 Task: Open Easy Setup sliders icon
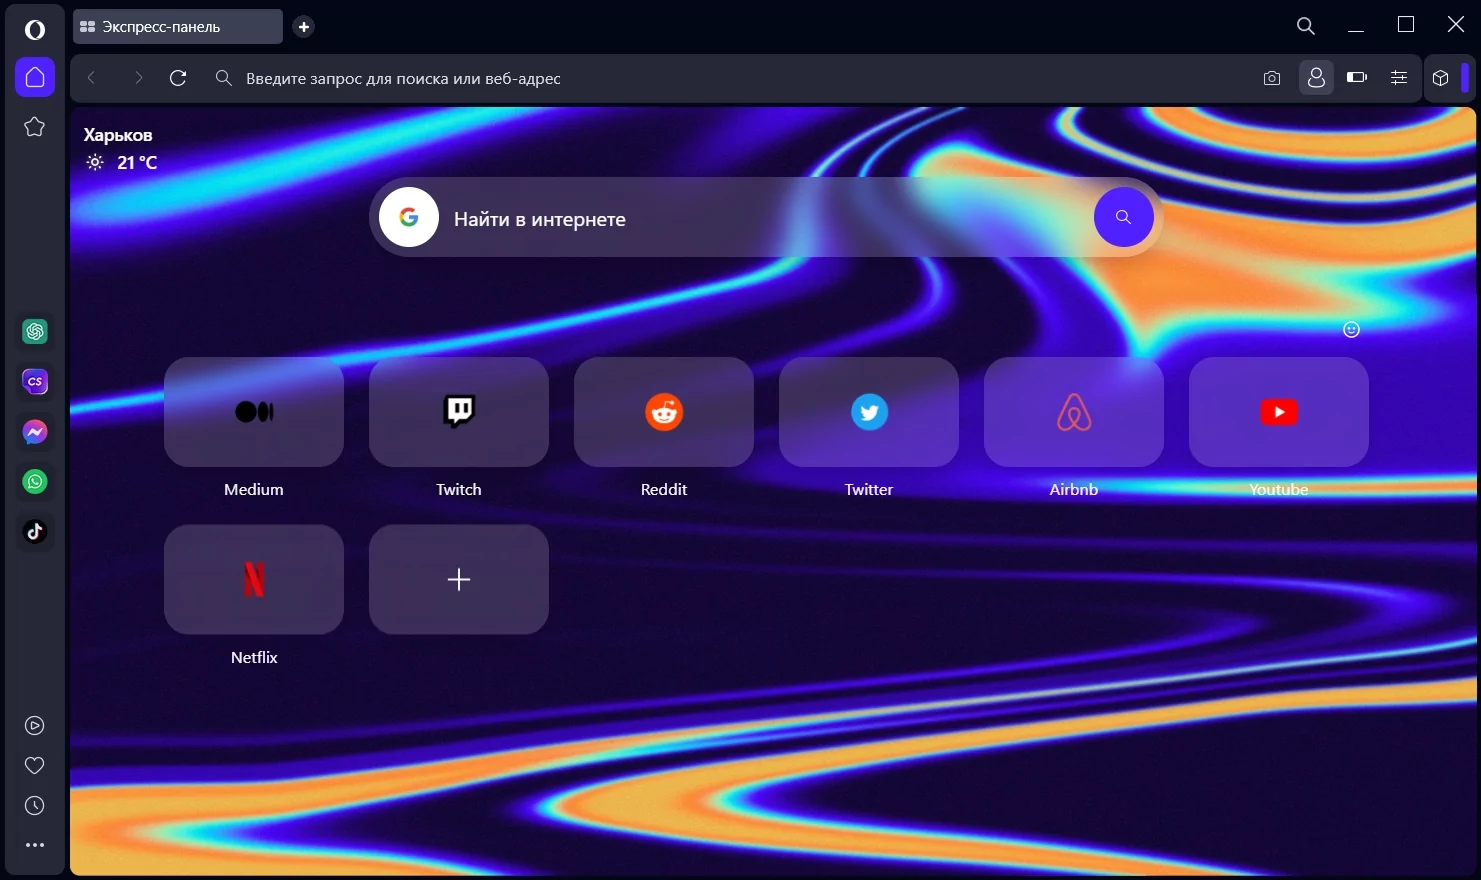click(1399, 77)
